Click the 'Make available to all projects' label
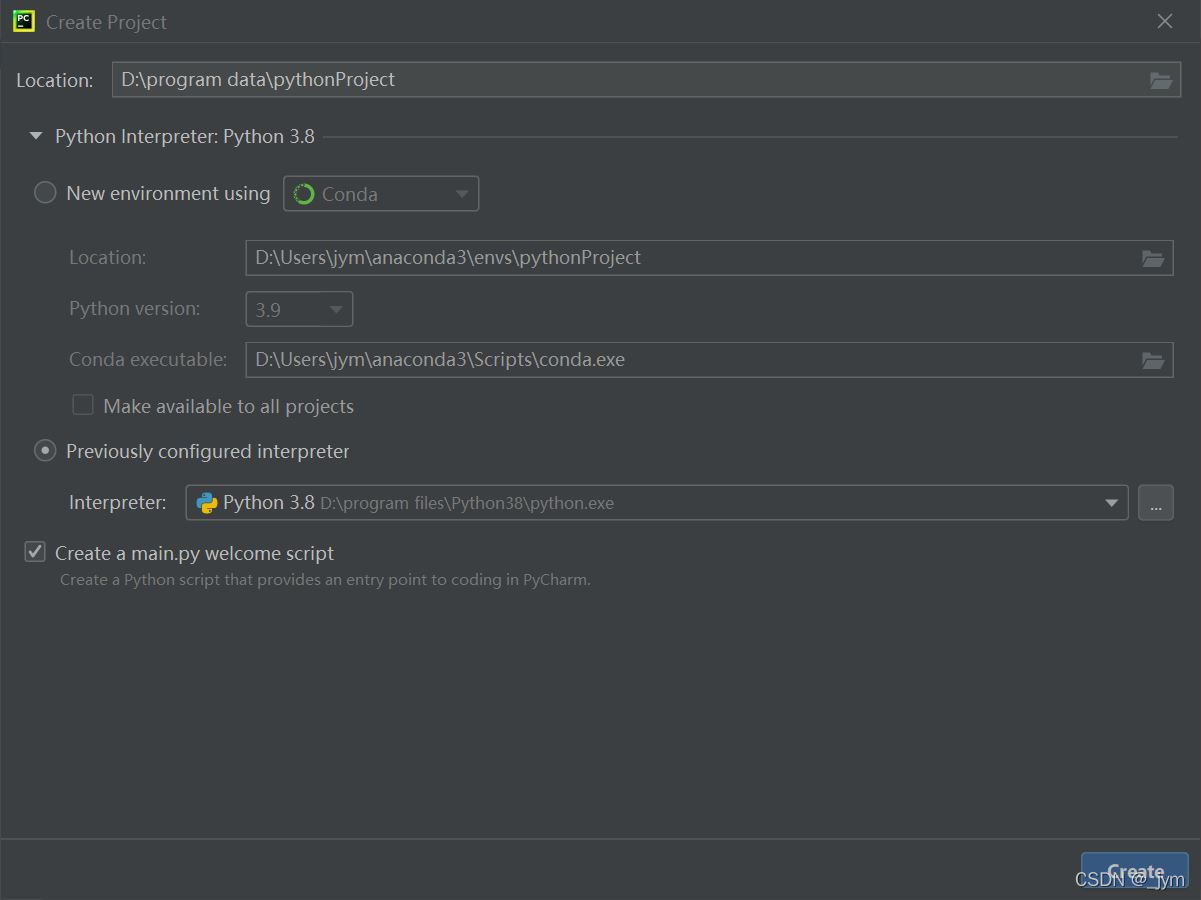This screenshot has width=1201, height=900. [x=229, y=406]
